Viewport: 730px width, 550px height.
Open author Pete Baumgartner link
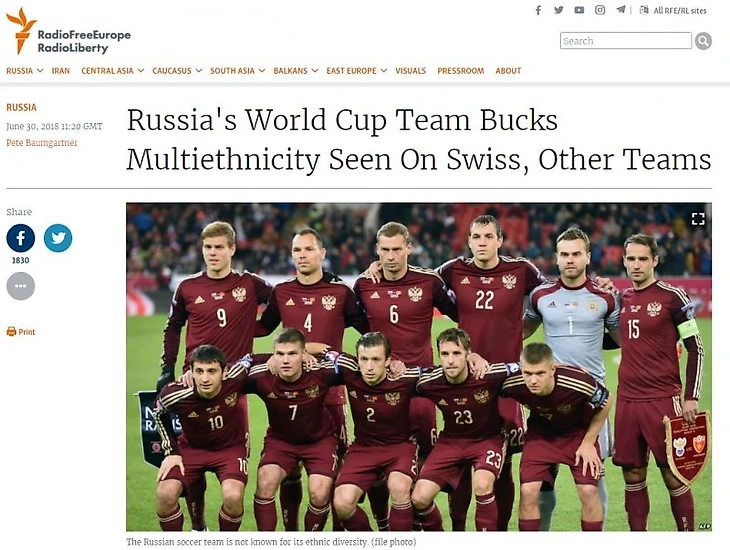pos(42,143)
